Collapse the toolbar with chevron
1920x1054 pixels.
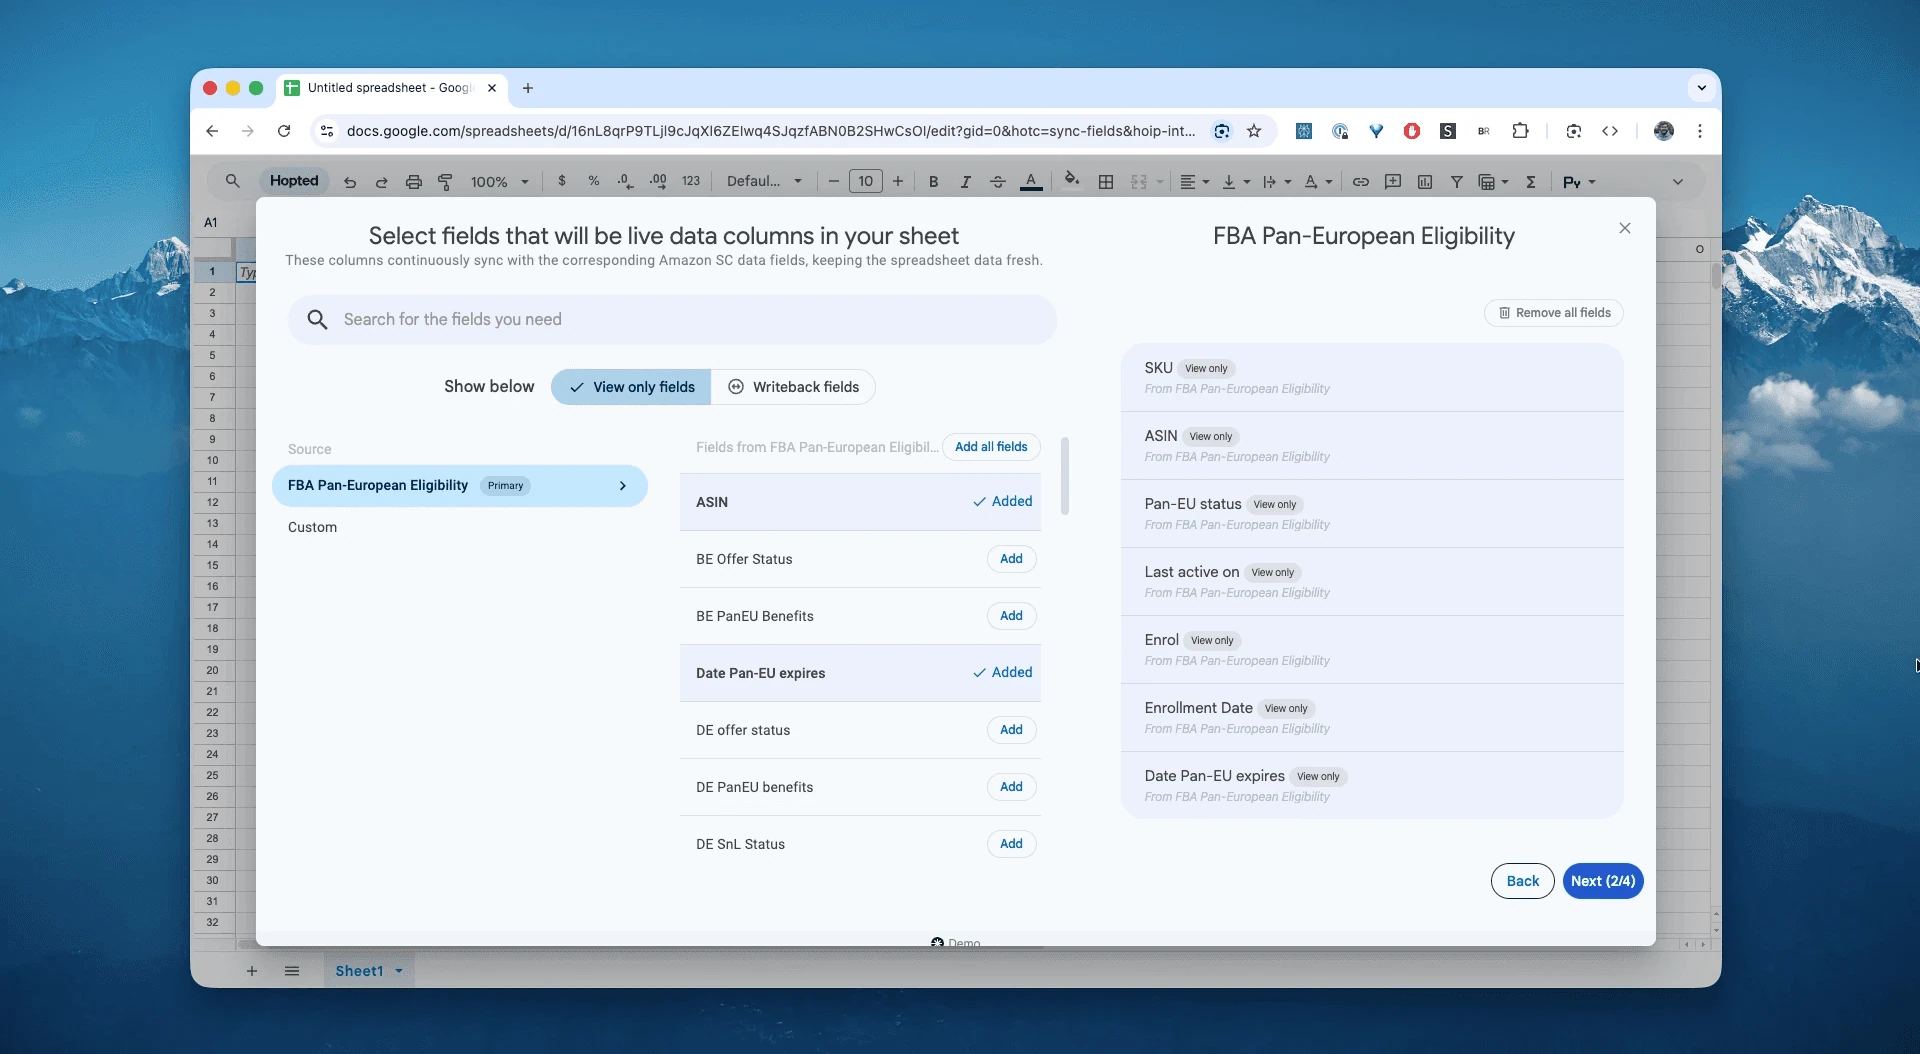(1678, 181)
